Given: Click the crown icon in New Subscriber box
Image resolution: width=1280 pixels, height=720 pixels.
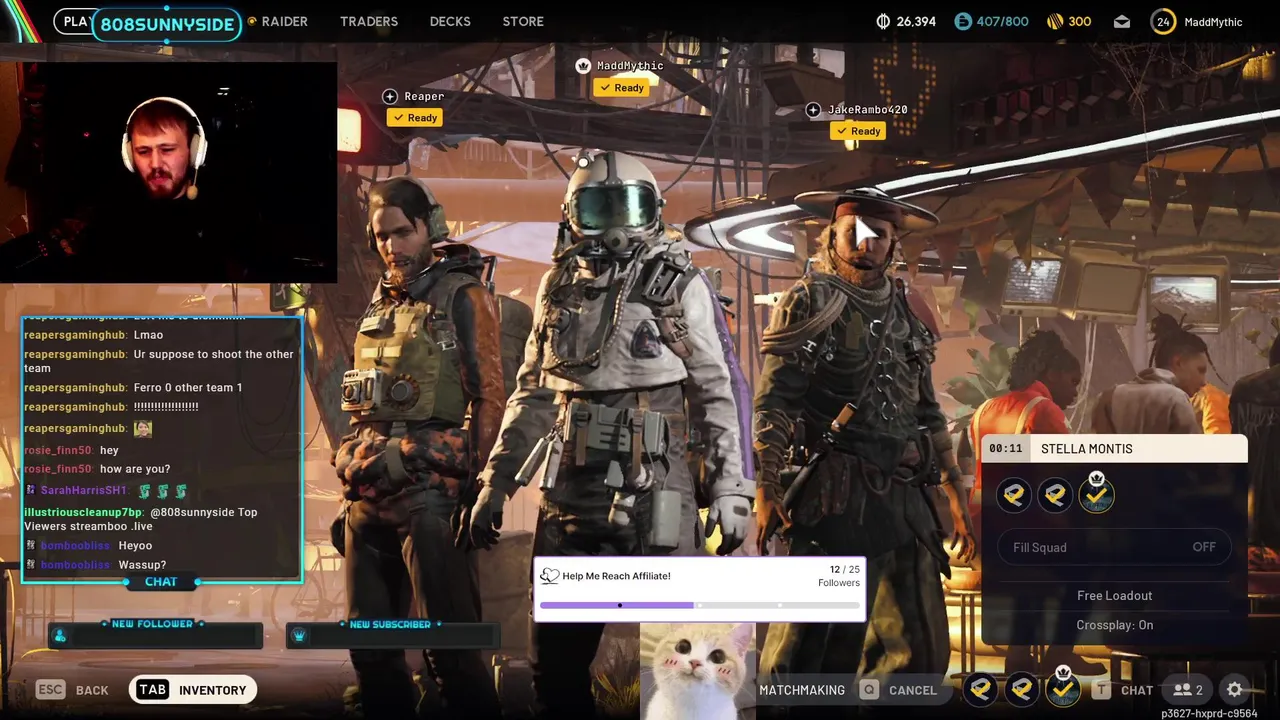Looking at the screenshot, I should coord(298,636).
